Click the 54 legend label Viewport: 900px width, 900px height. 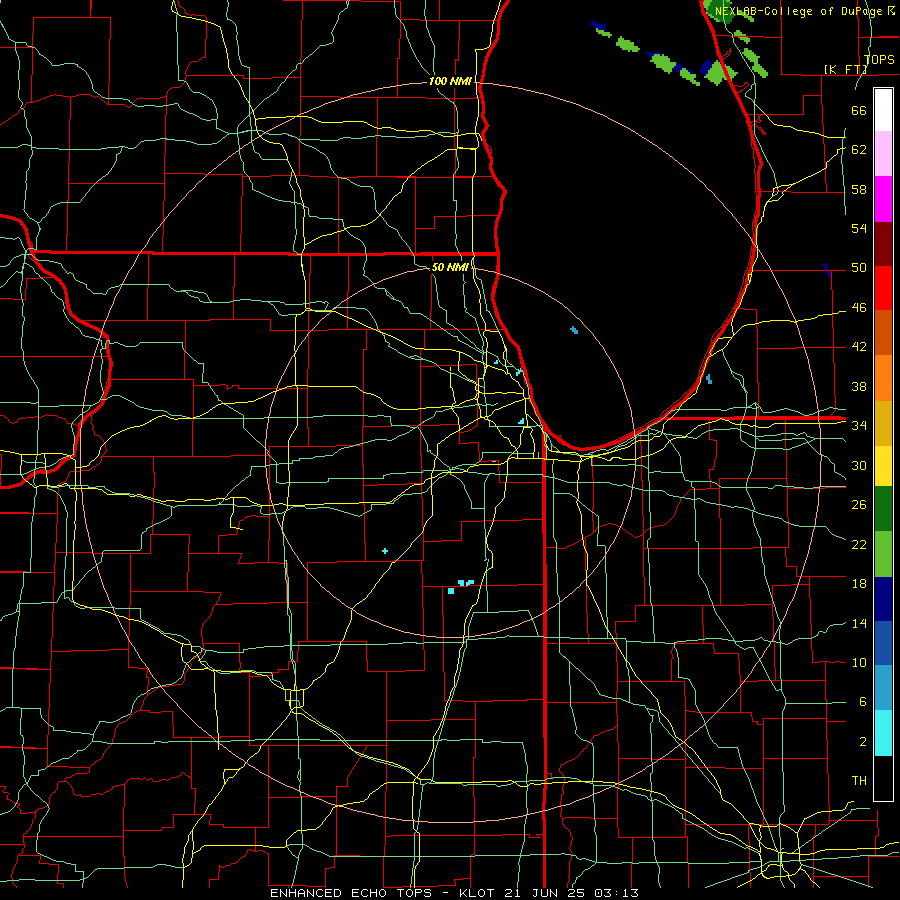[859, 228]
